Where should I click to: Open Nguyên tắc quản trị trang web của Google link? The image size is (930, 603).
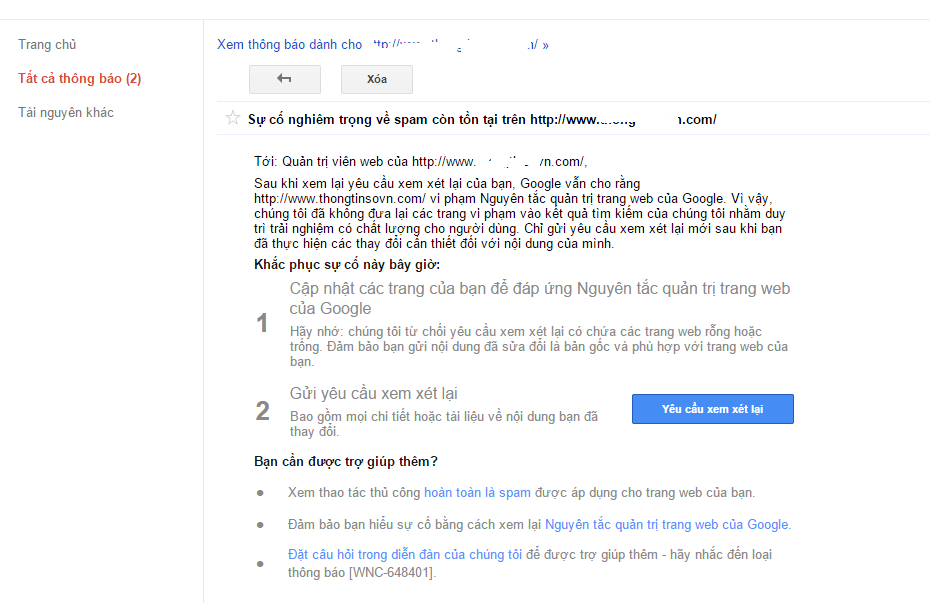point(667,525)
